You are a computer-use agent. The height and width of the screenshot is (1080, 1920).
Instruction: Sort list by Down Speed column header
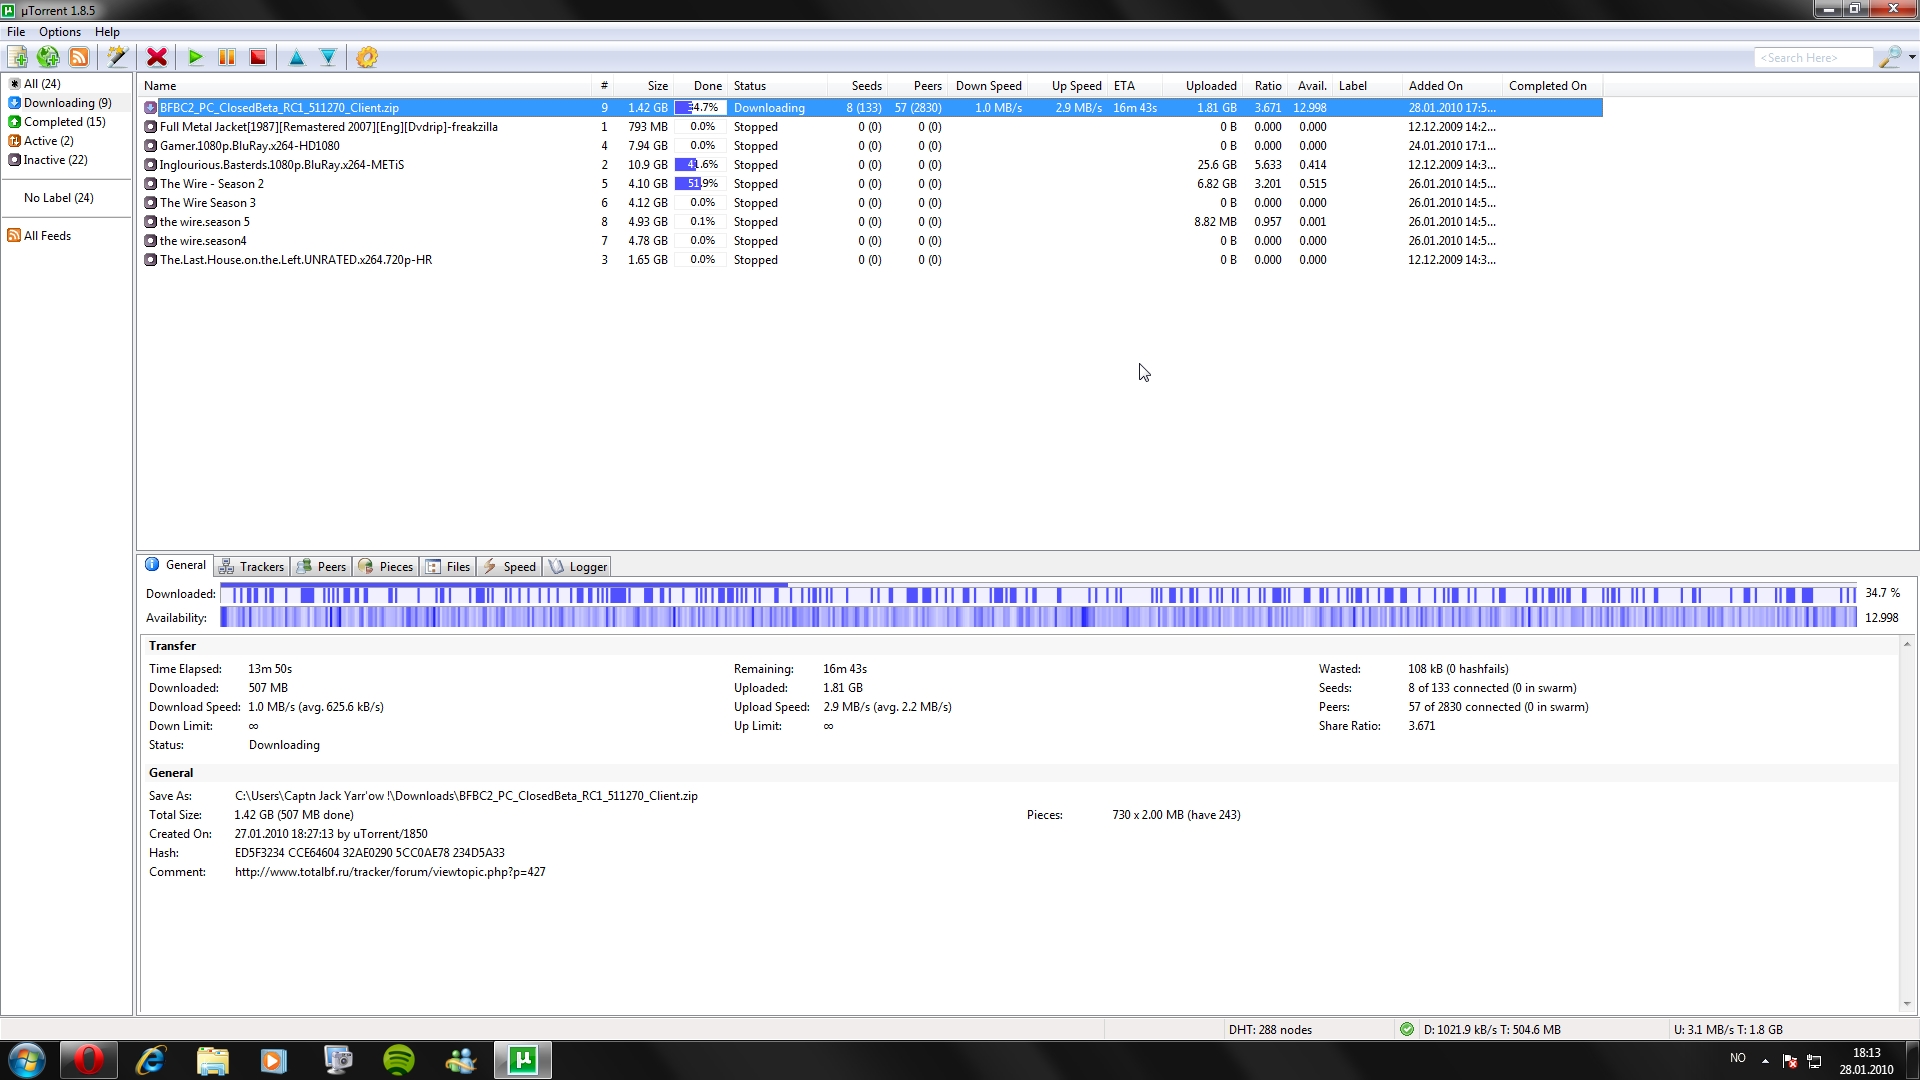point(987,86)
